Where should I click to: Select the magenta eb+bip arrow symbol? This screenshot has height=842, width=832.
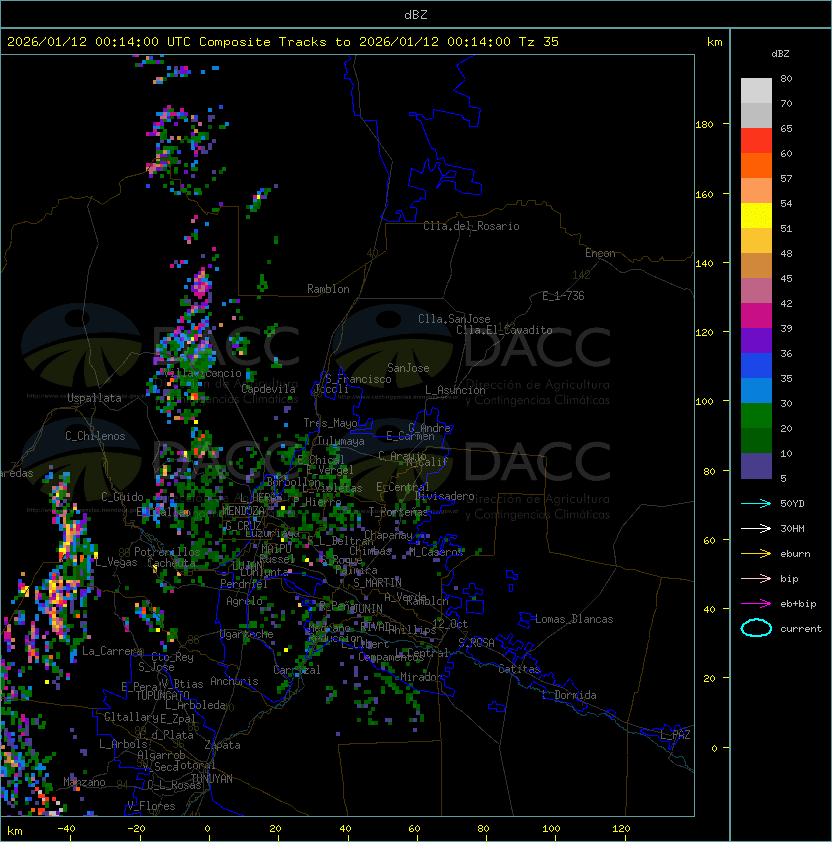pos(756,603)
